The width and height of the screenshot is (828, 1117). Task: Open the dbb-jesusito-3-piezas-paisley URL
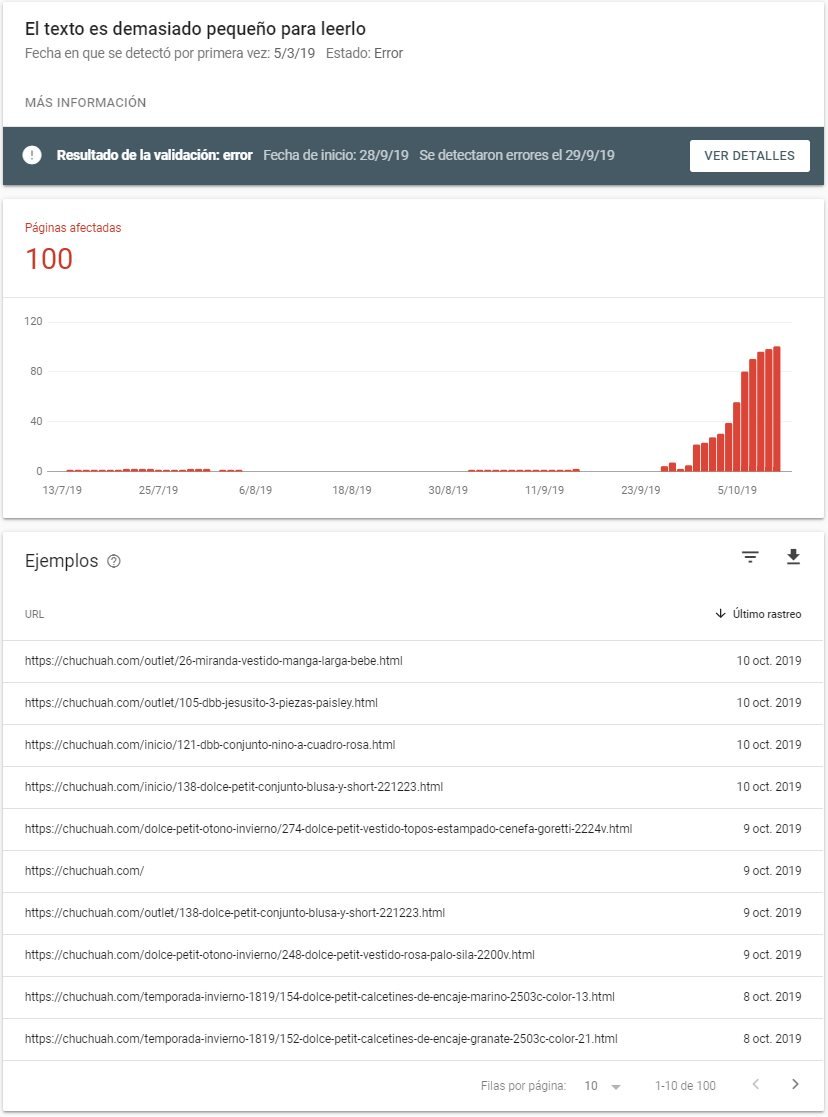click(x=201, y=703)
